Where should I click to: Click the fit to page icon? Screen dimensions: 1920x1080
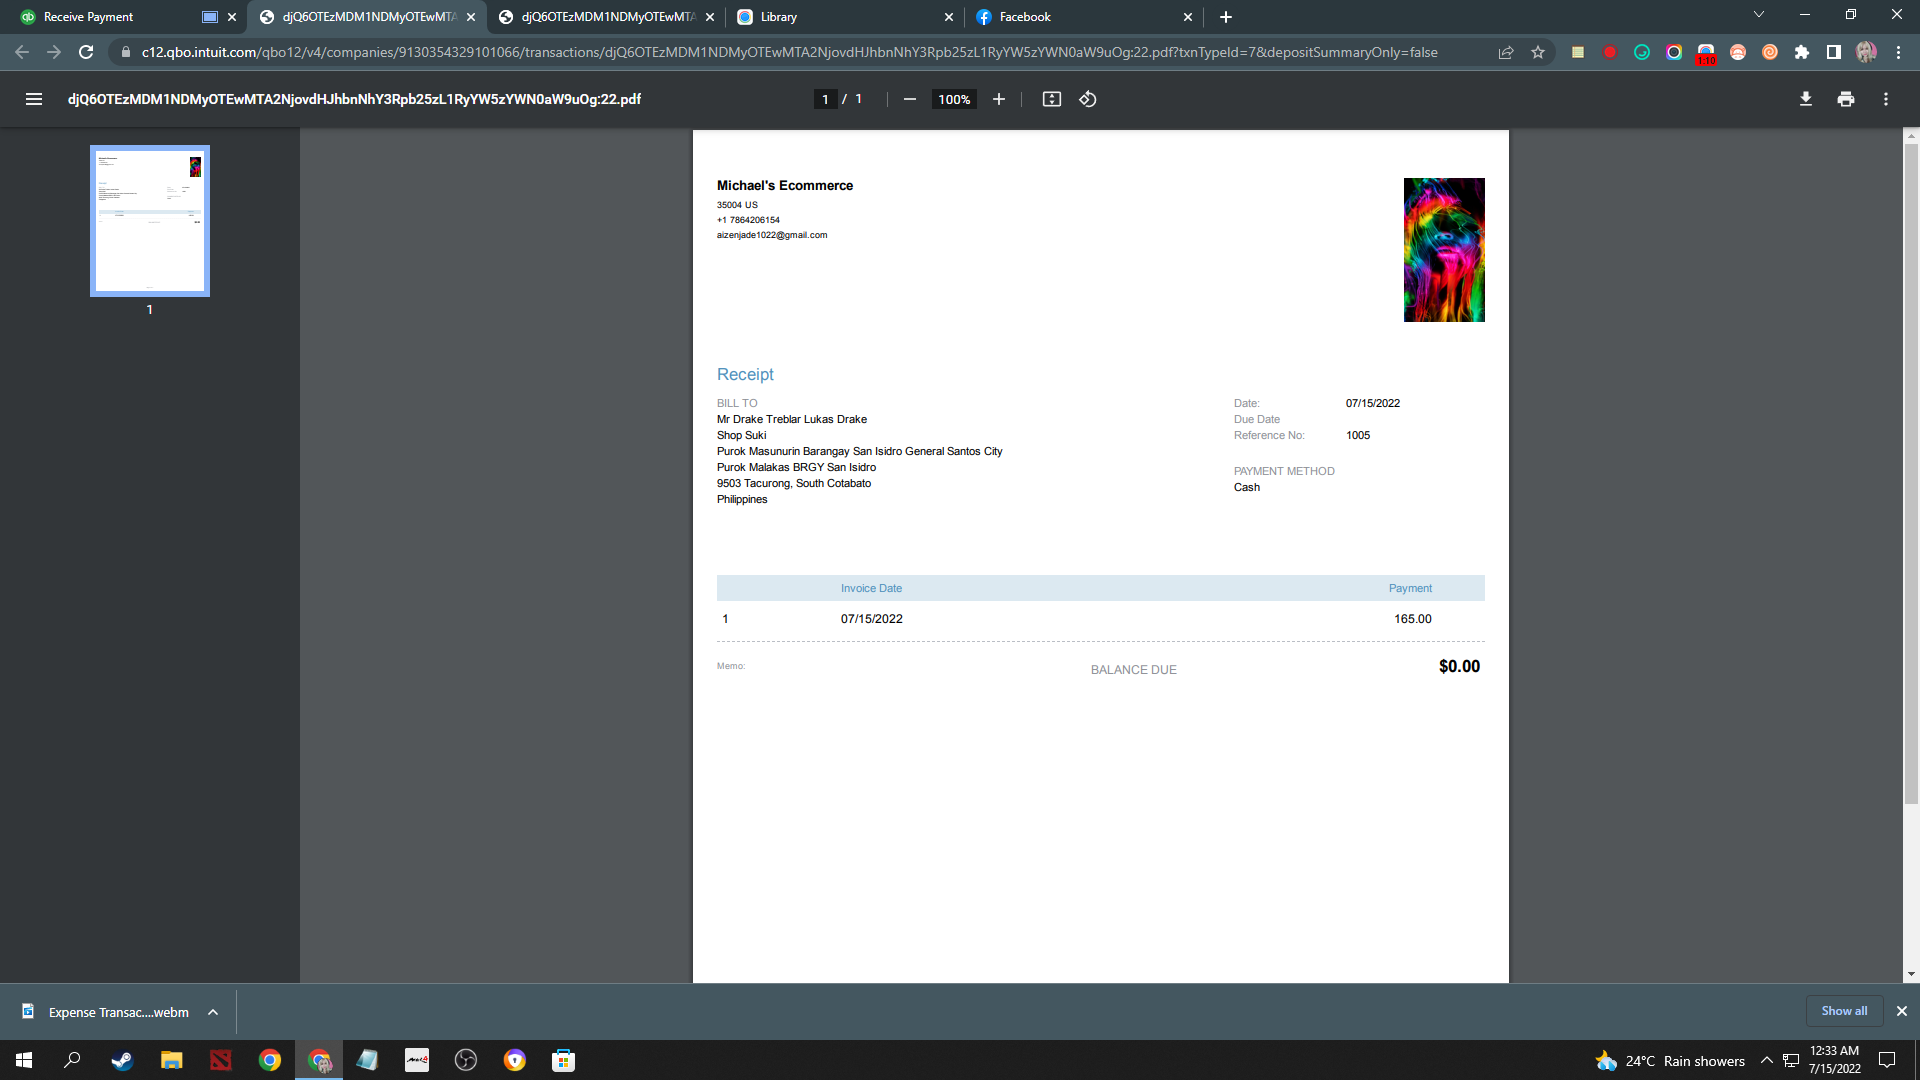pos(1051,99)
